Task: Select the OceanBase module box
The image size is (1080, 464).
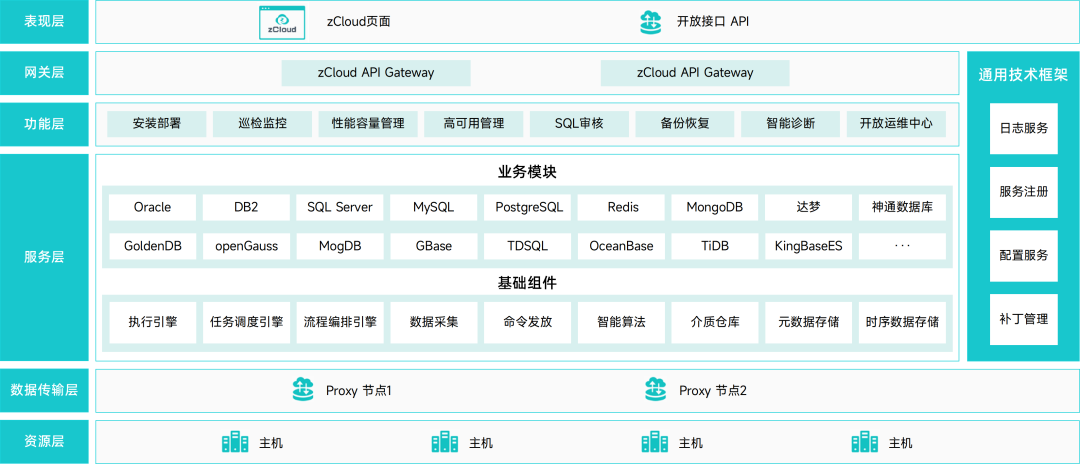Action: [621, 246]
